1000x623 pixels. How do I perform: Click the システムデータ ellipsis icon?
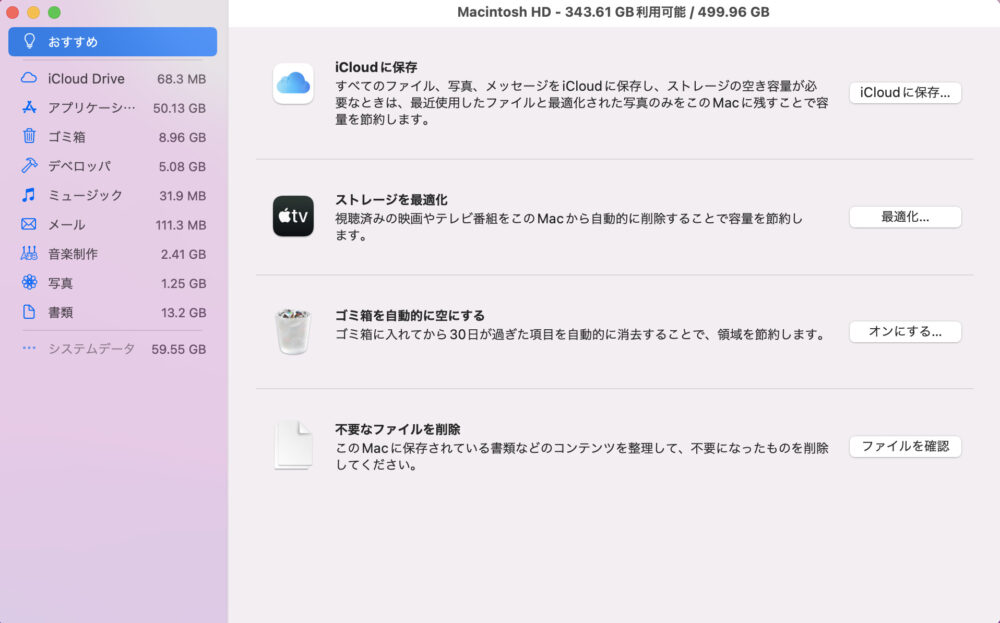click(x=29, y=348)
